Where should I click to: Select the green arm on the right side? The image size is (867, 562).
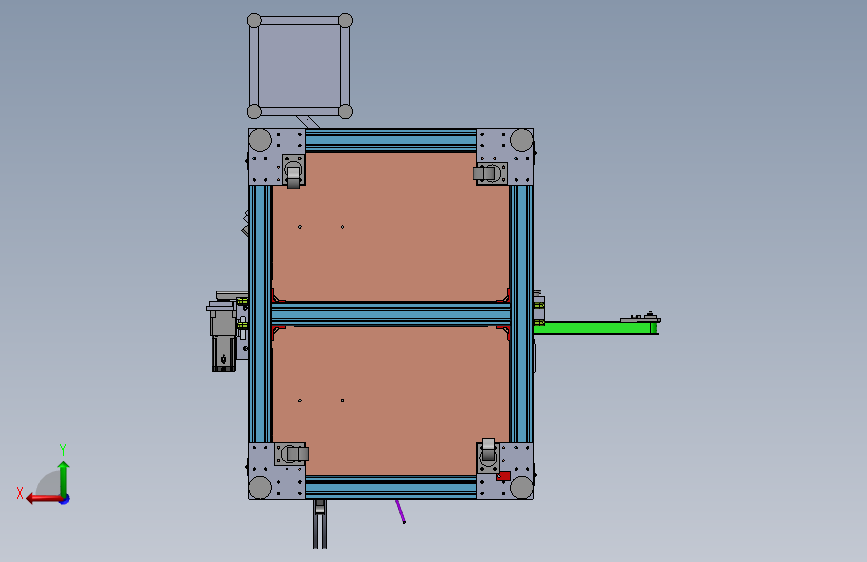click(596, 328)
